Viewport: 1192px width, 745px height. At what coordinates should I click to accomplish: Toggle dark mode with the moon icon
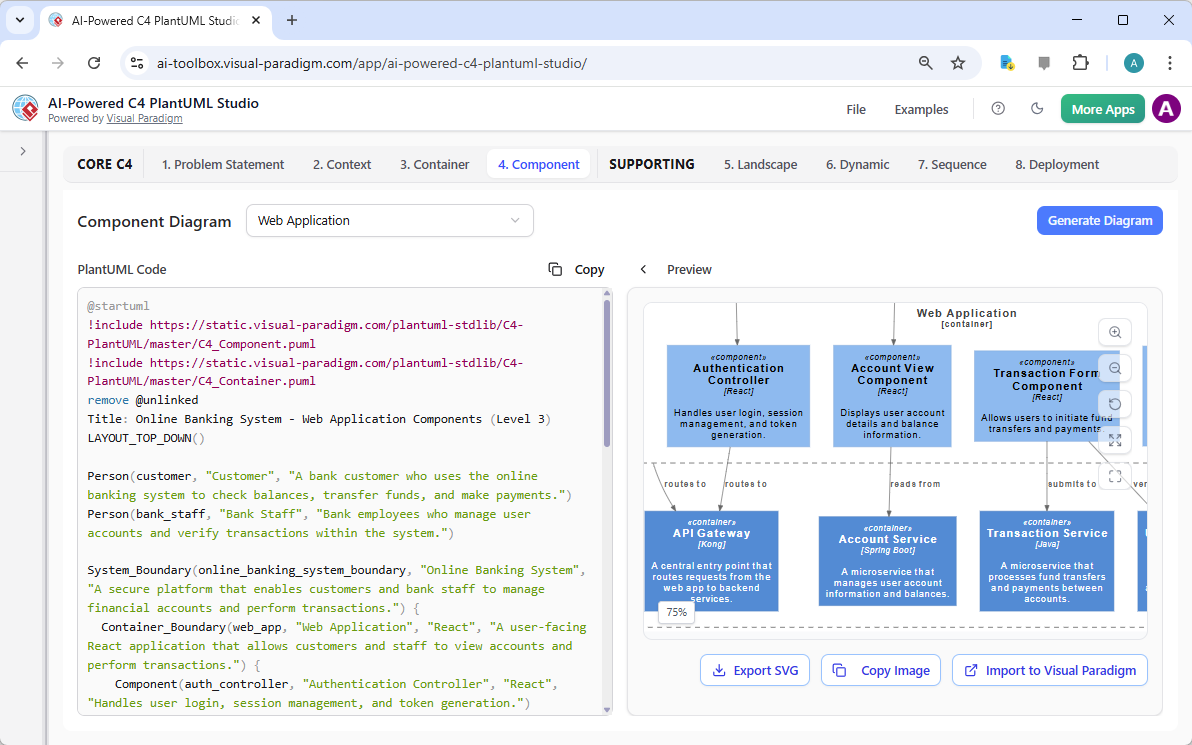[1037, 109]
